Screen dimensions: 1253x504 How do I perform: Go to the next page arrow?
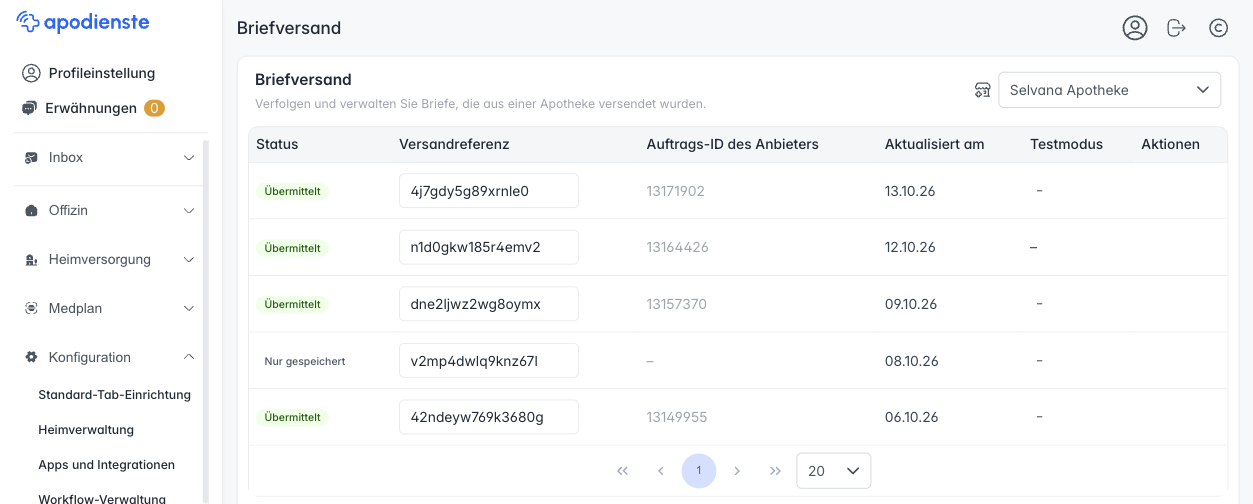click(x=737, y=470)
